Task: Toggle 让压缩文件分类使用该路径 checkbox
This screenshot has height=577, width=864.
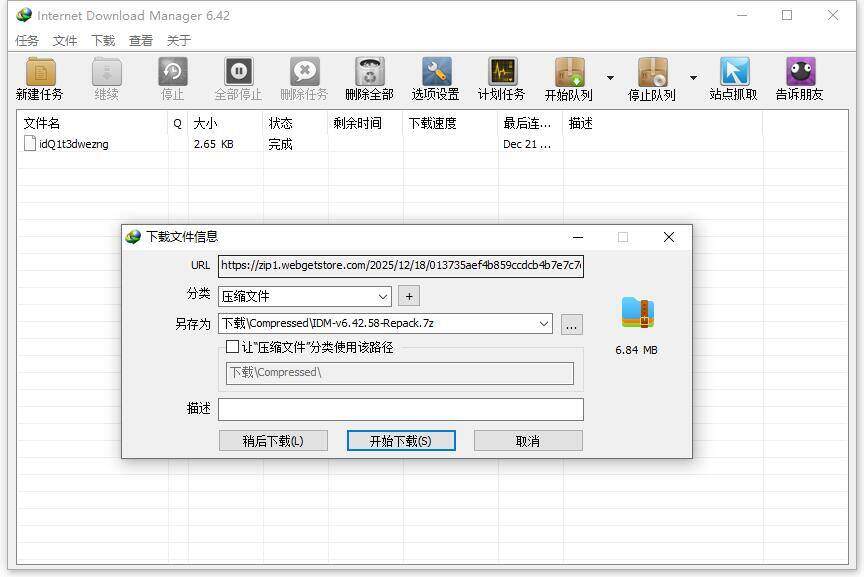Action: [233, 347]
